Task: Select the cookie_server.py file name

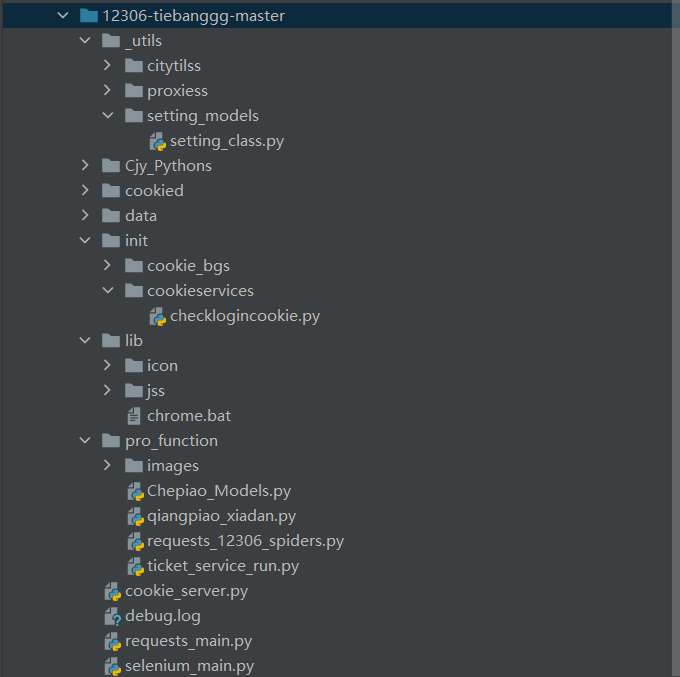Action: coord(186,592)
